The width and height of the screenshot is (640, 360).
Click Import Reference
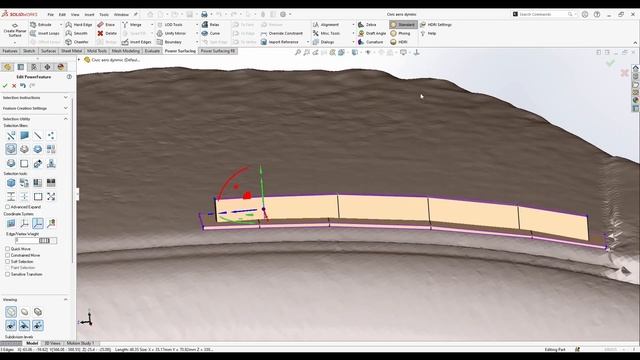click(280, 42)
